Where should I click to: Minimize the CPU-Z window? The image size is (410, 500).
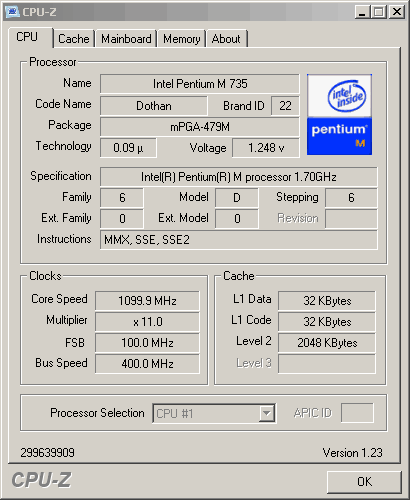pos(362,12)
